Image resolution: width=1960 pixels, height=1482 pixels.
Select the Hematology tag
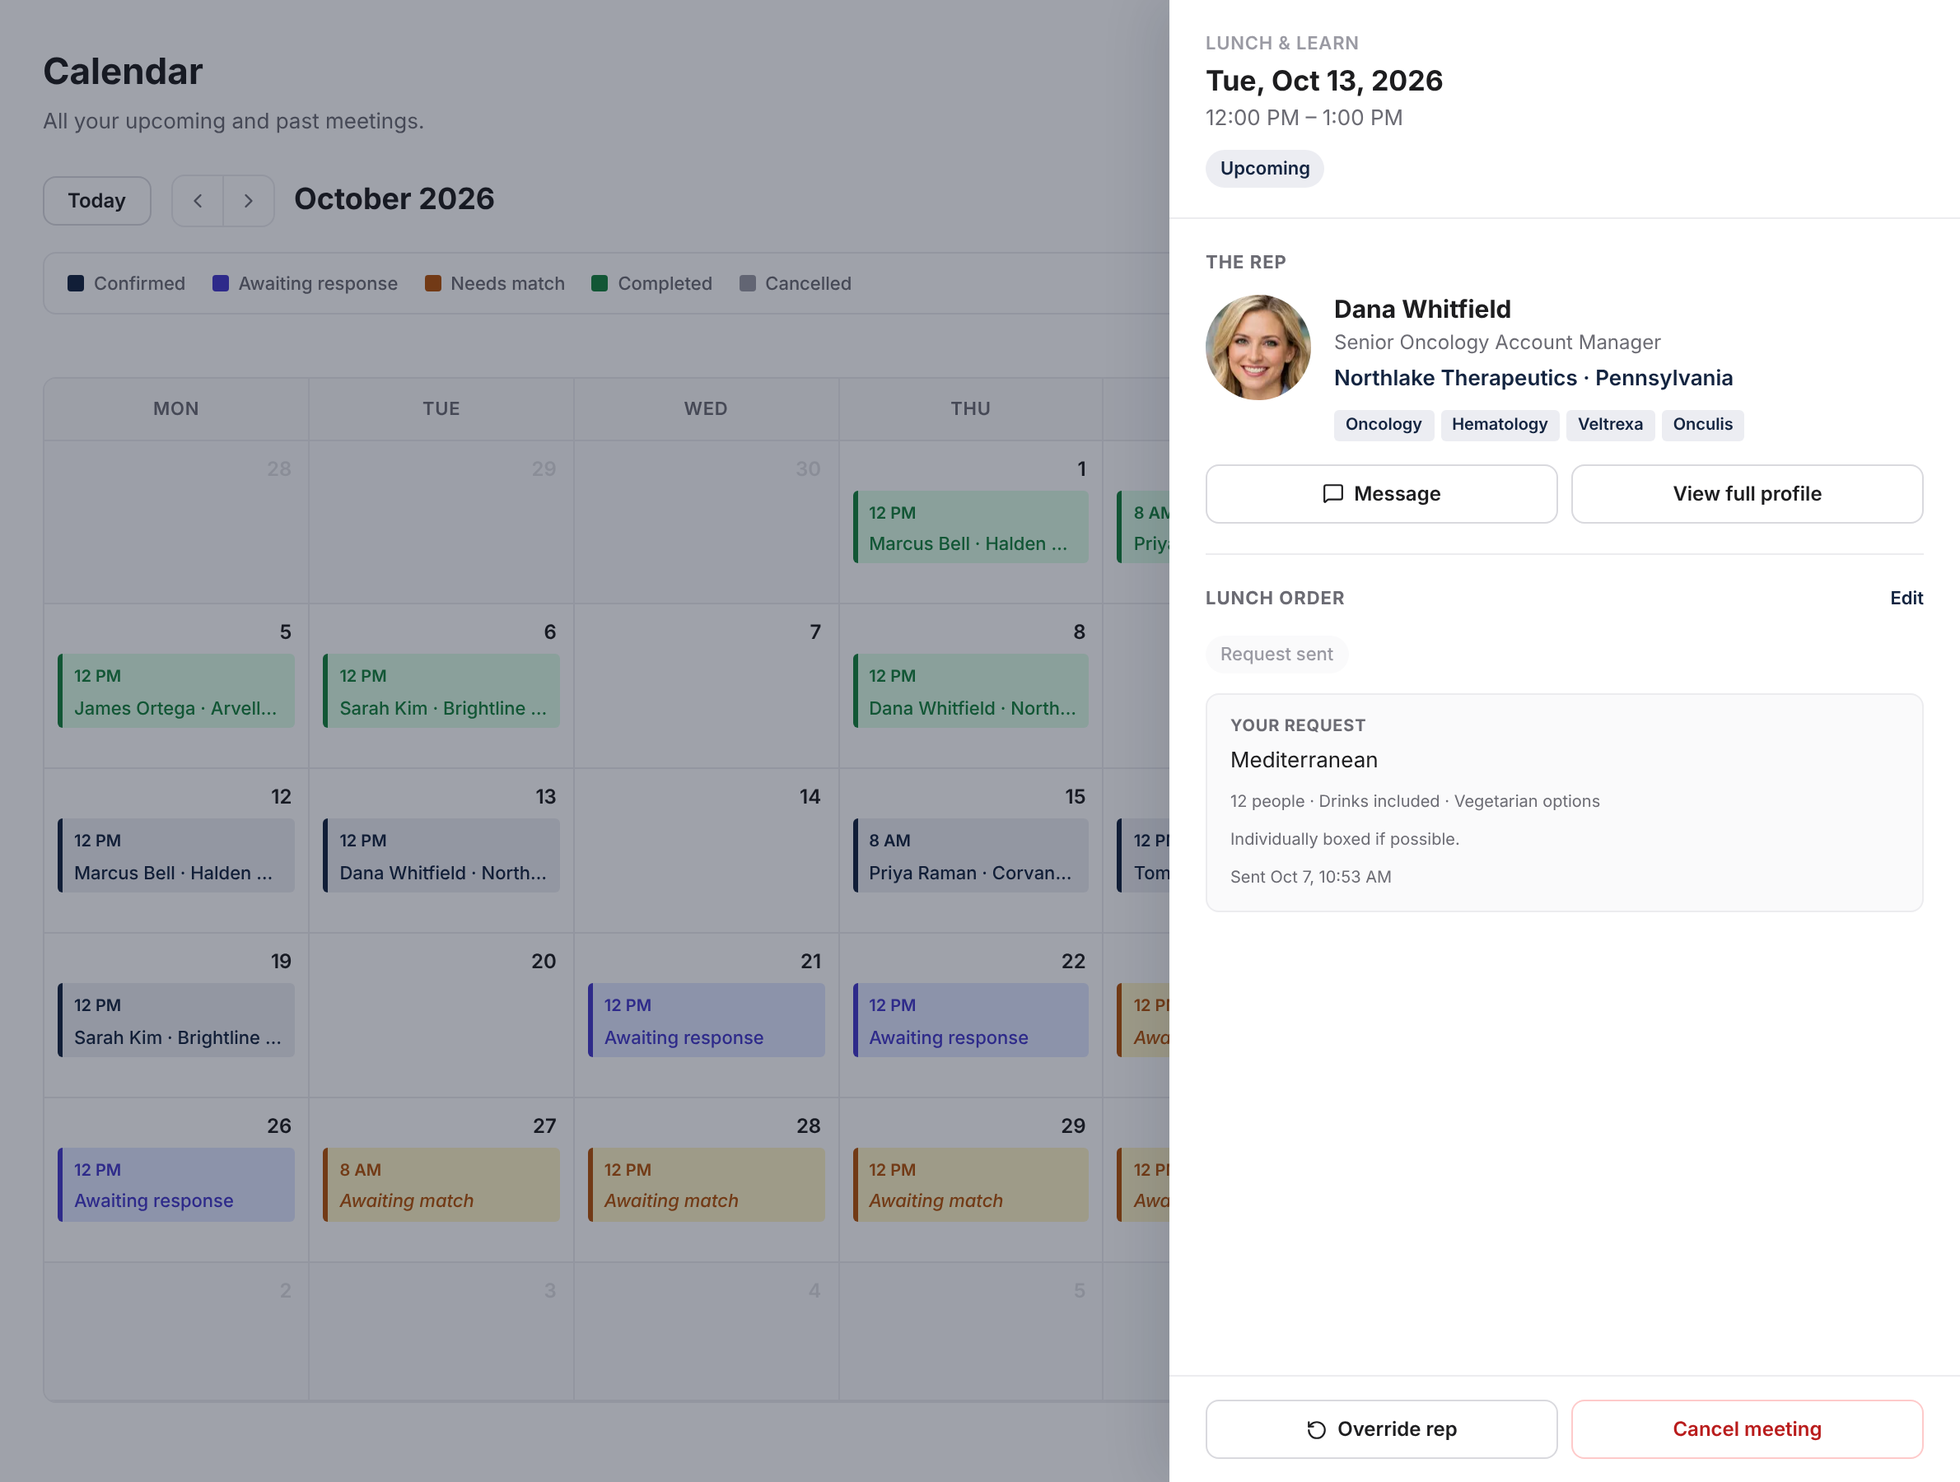coord(1499,424)
